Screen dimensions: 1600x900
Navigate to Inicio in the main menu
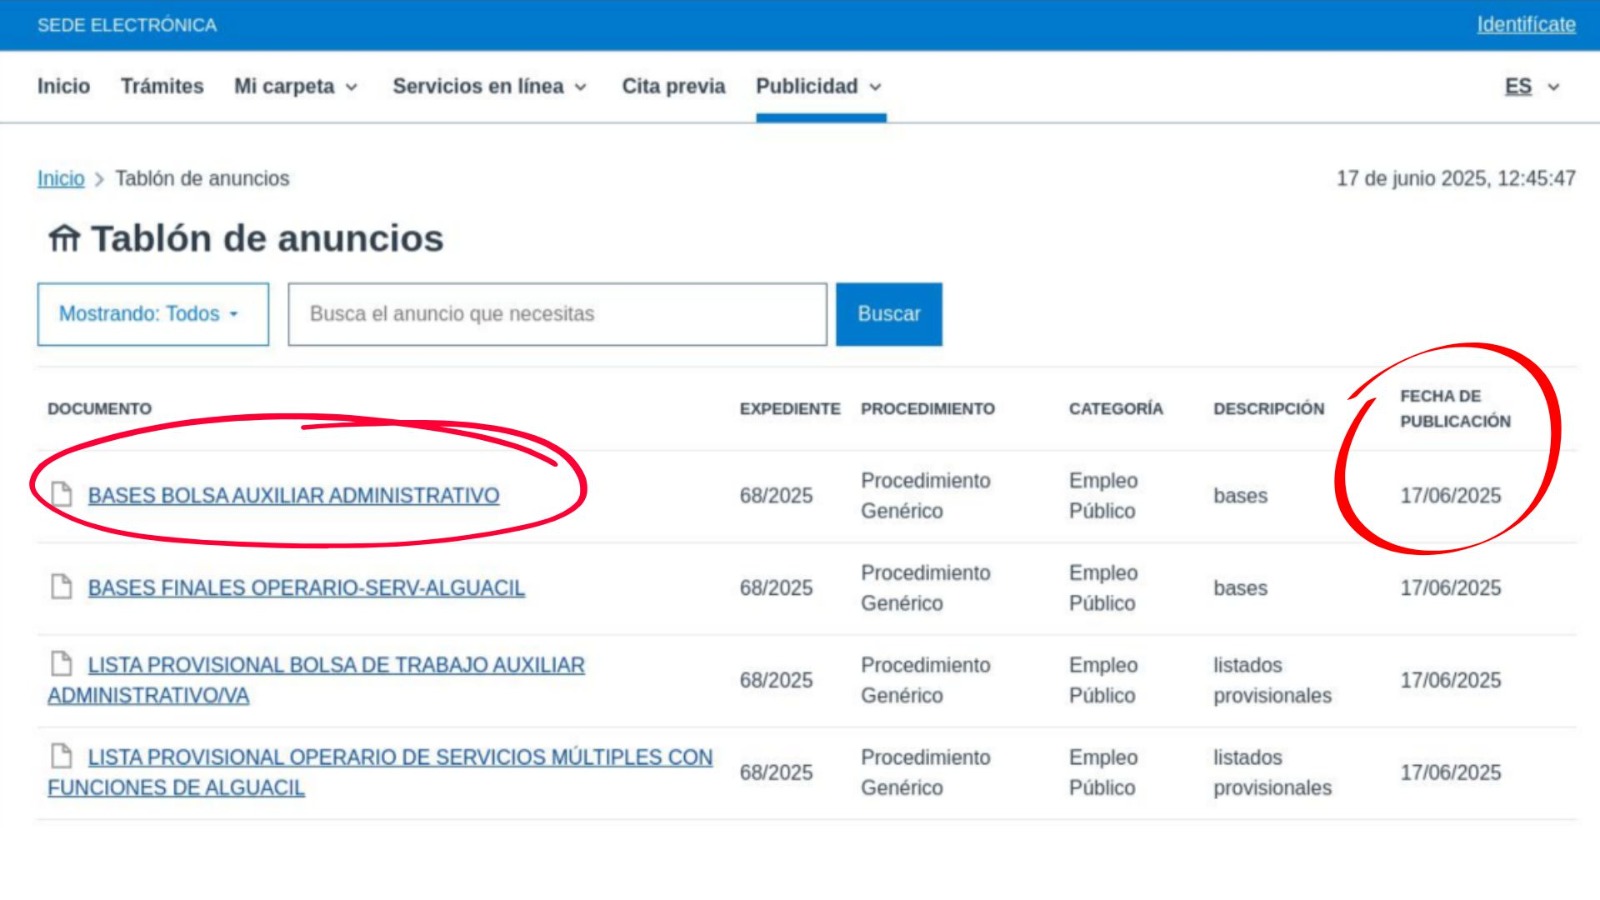pyautogui.click(x=64, y=87)
